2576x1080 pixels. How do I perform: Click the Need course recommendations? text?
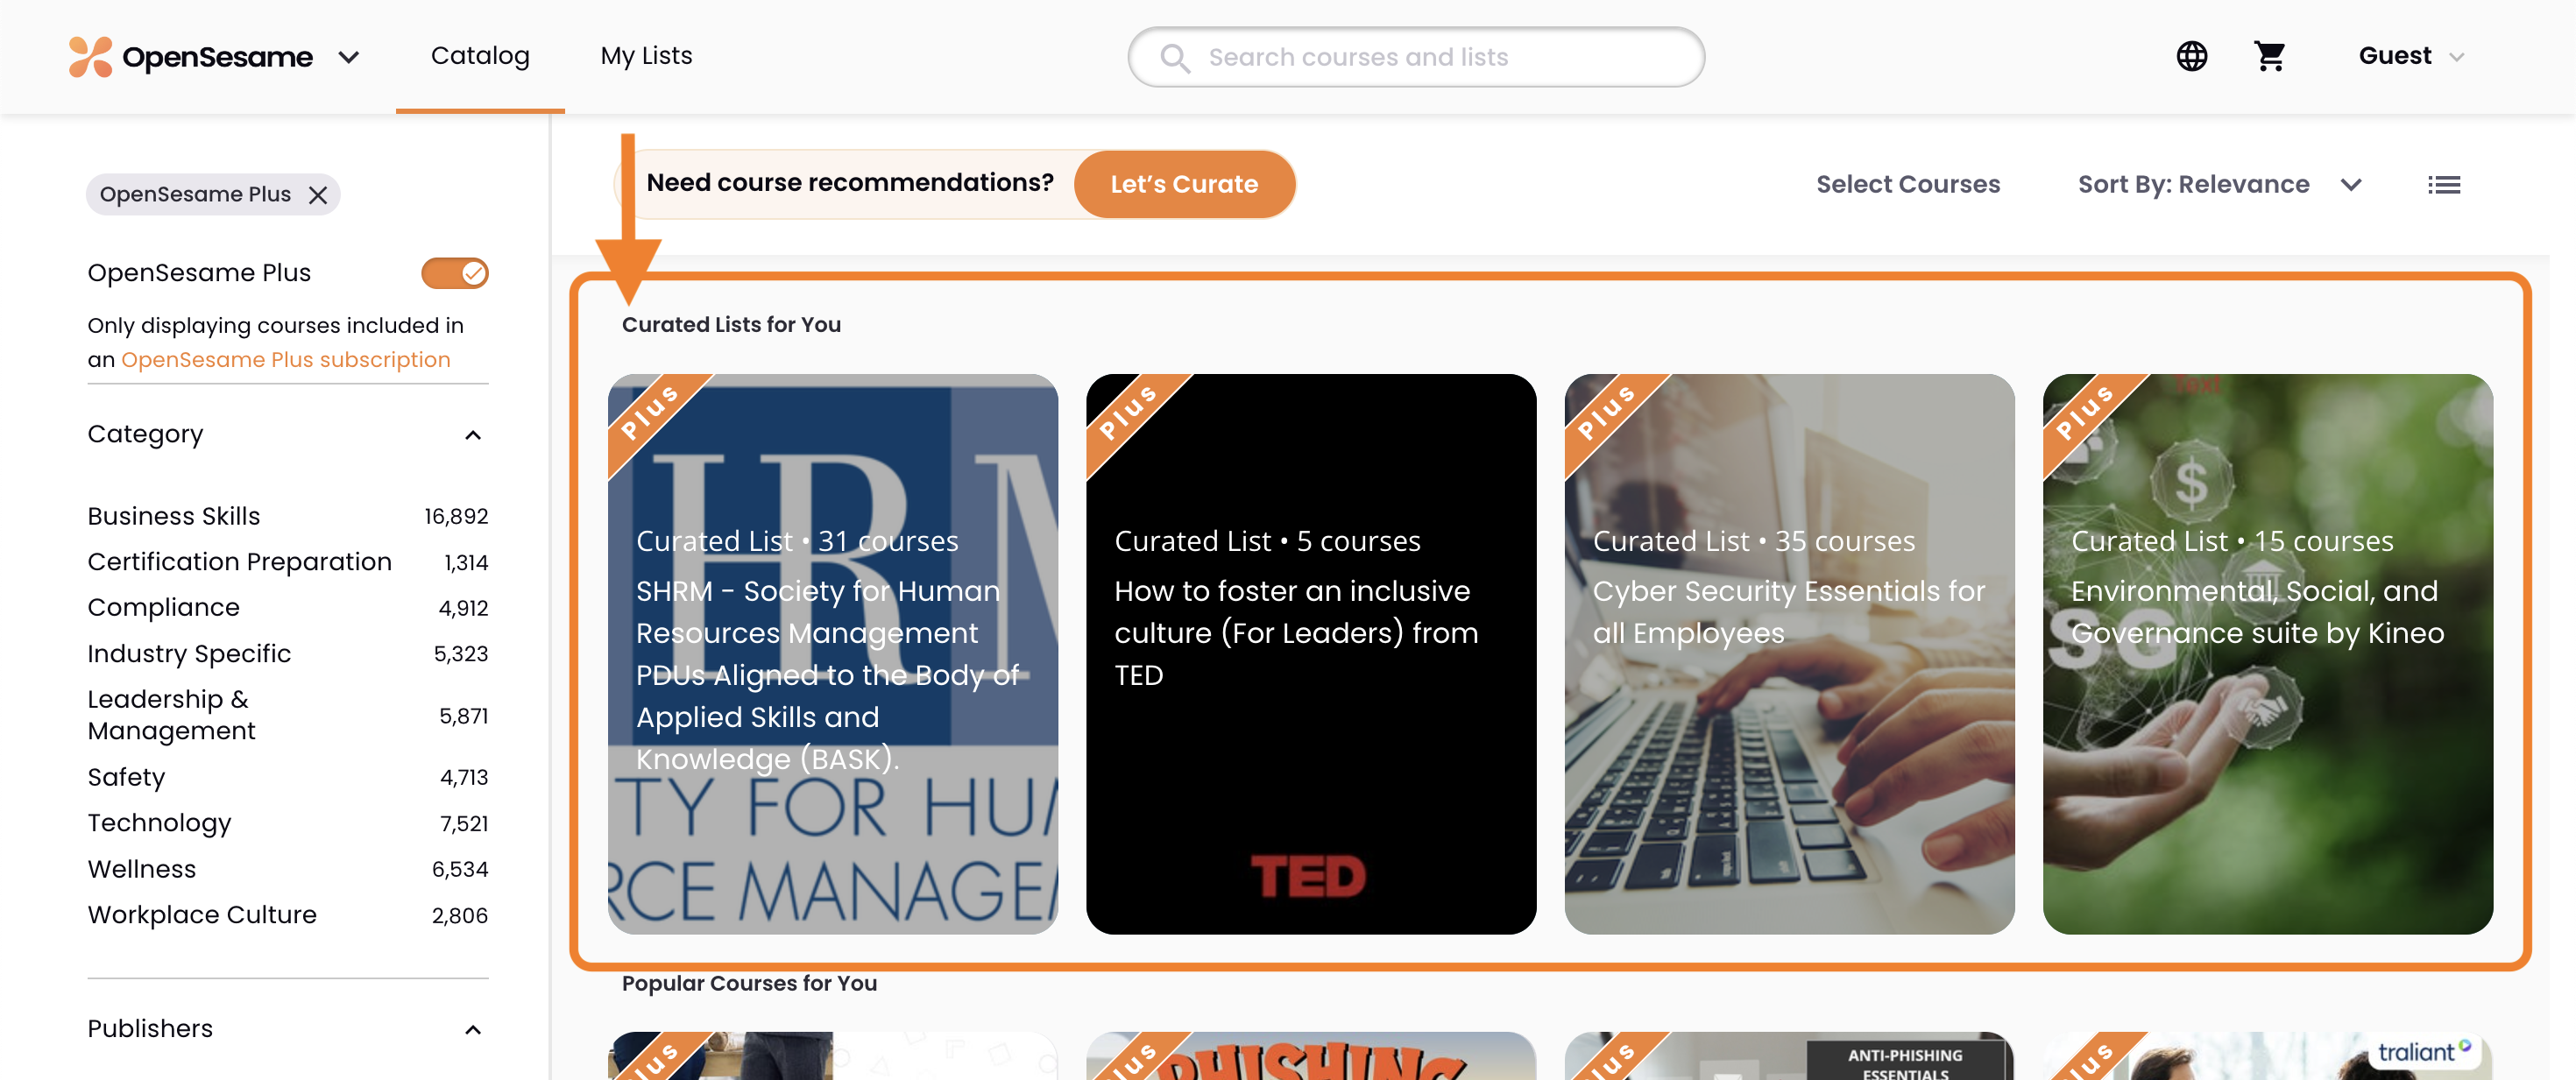[850, 183]
